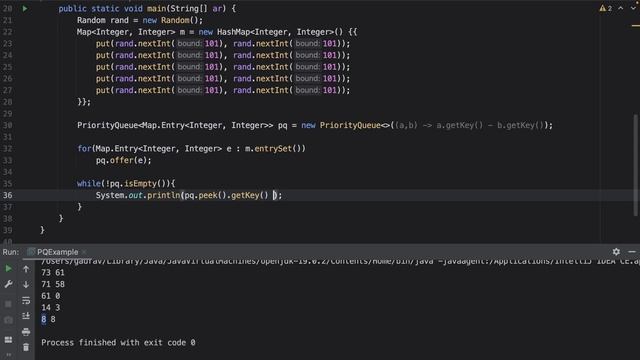
Task: Click line number 30 in the gutter
Action: (8, 125)
